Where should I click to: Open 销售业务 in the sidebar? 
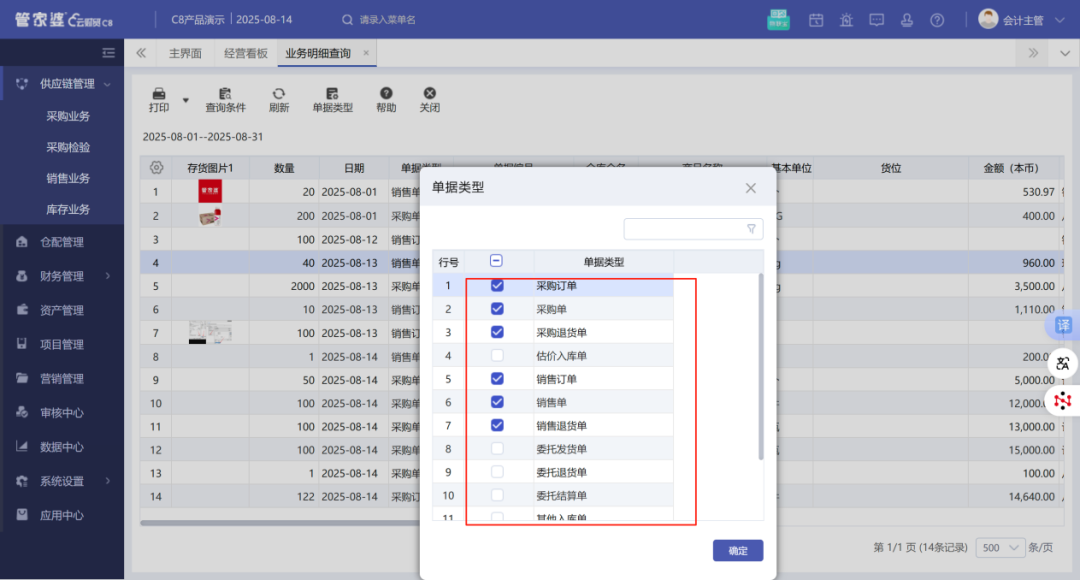coord(68,178)
